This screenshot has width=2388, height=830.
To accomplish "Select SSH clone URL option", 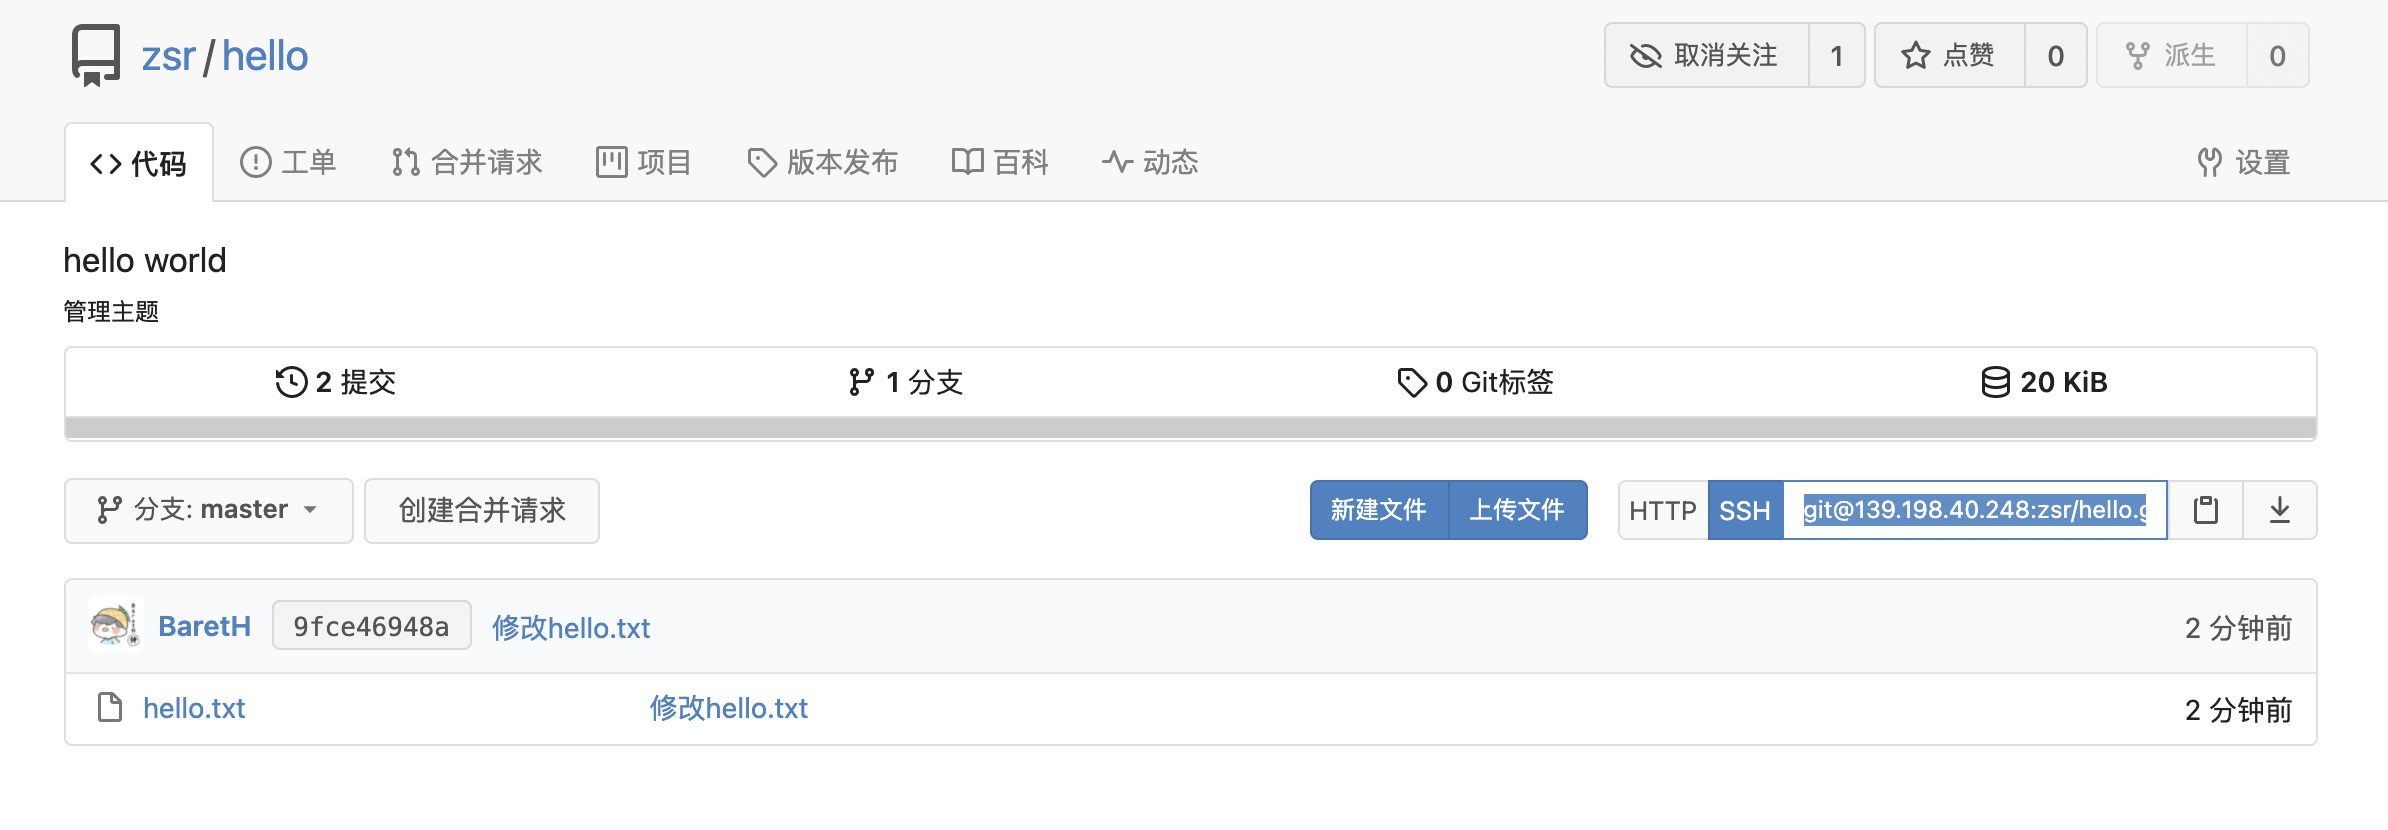I will [1745, 510].
